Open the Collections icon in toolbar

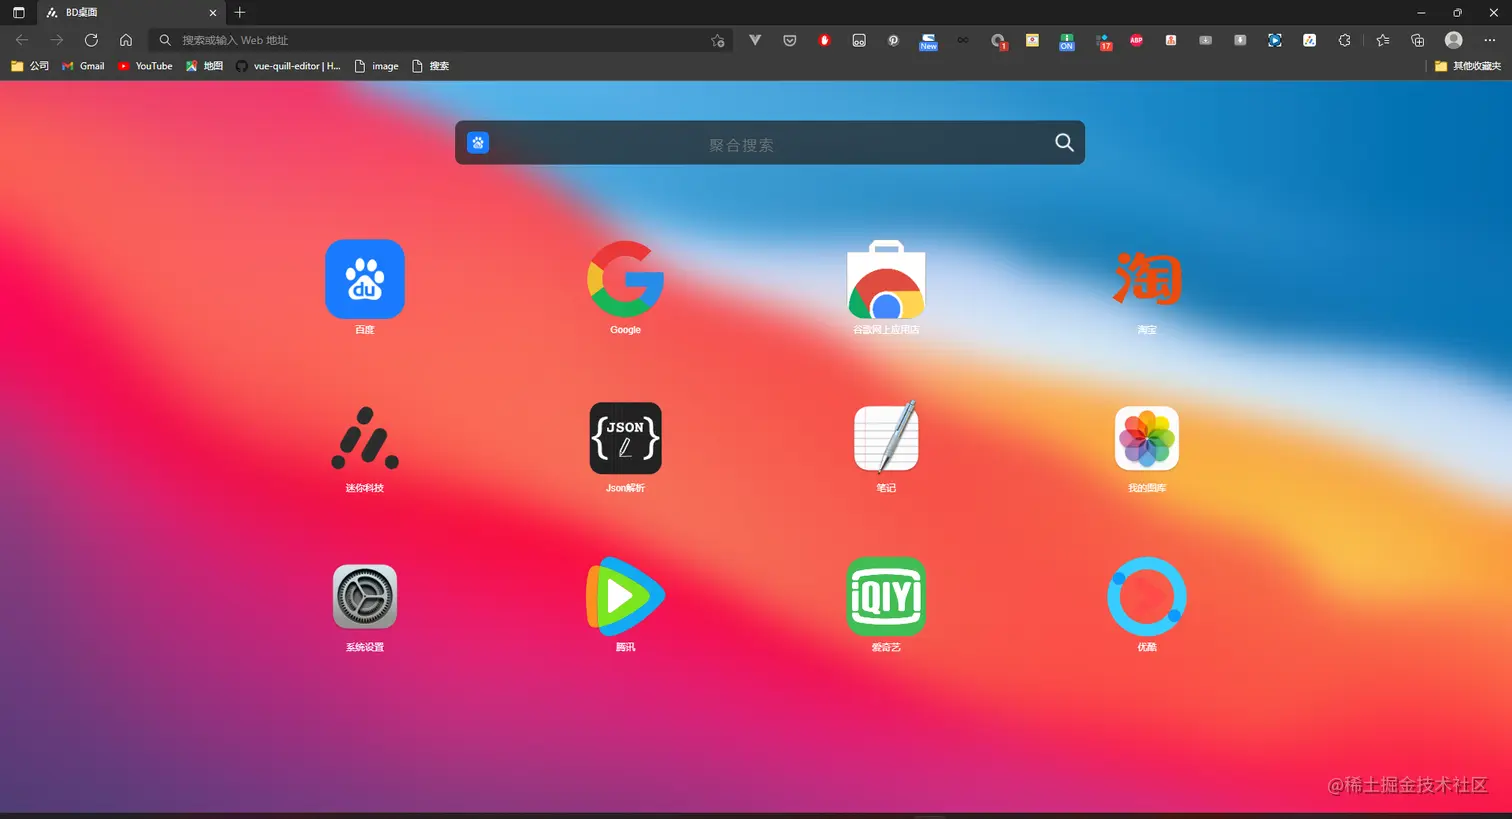(x=1418, y=40)
